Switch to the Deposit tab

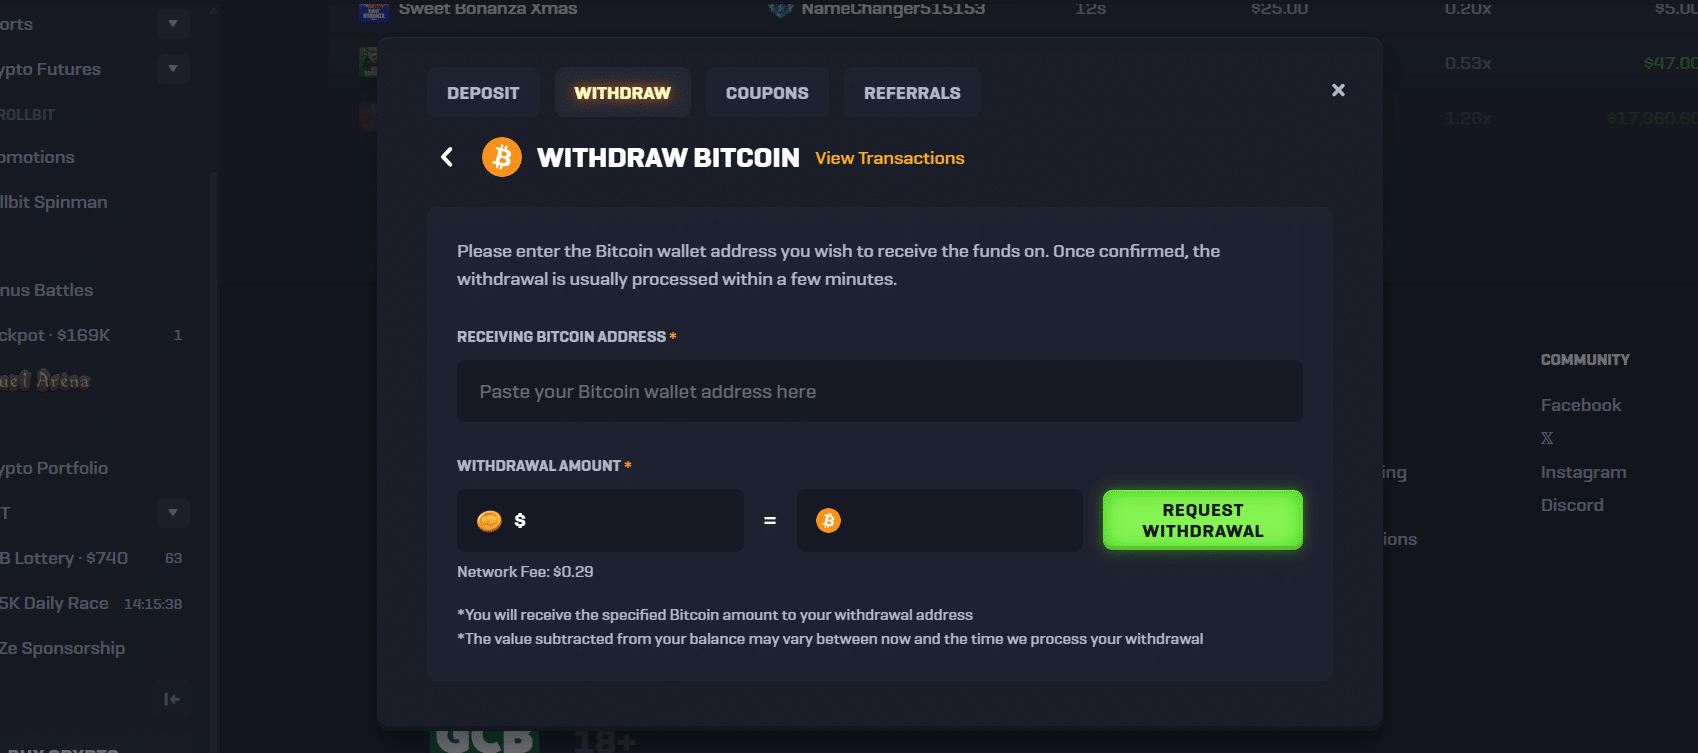483,92
